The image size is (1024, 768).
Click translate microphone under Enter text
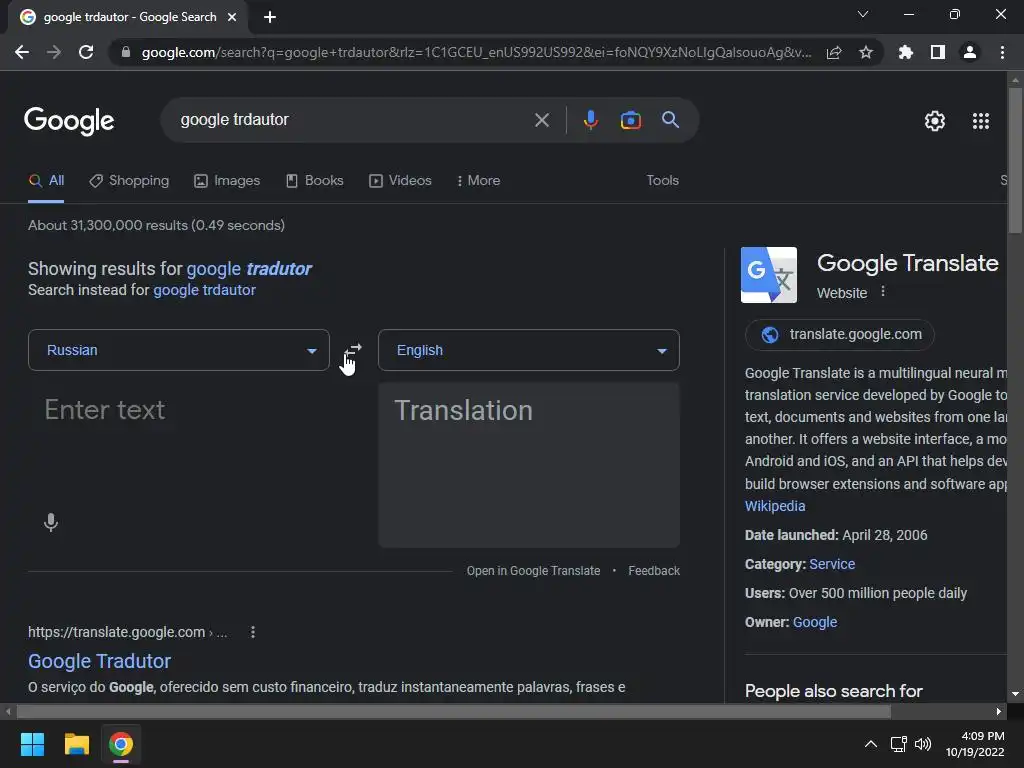[x=51, y=522]
